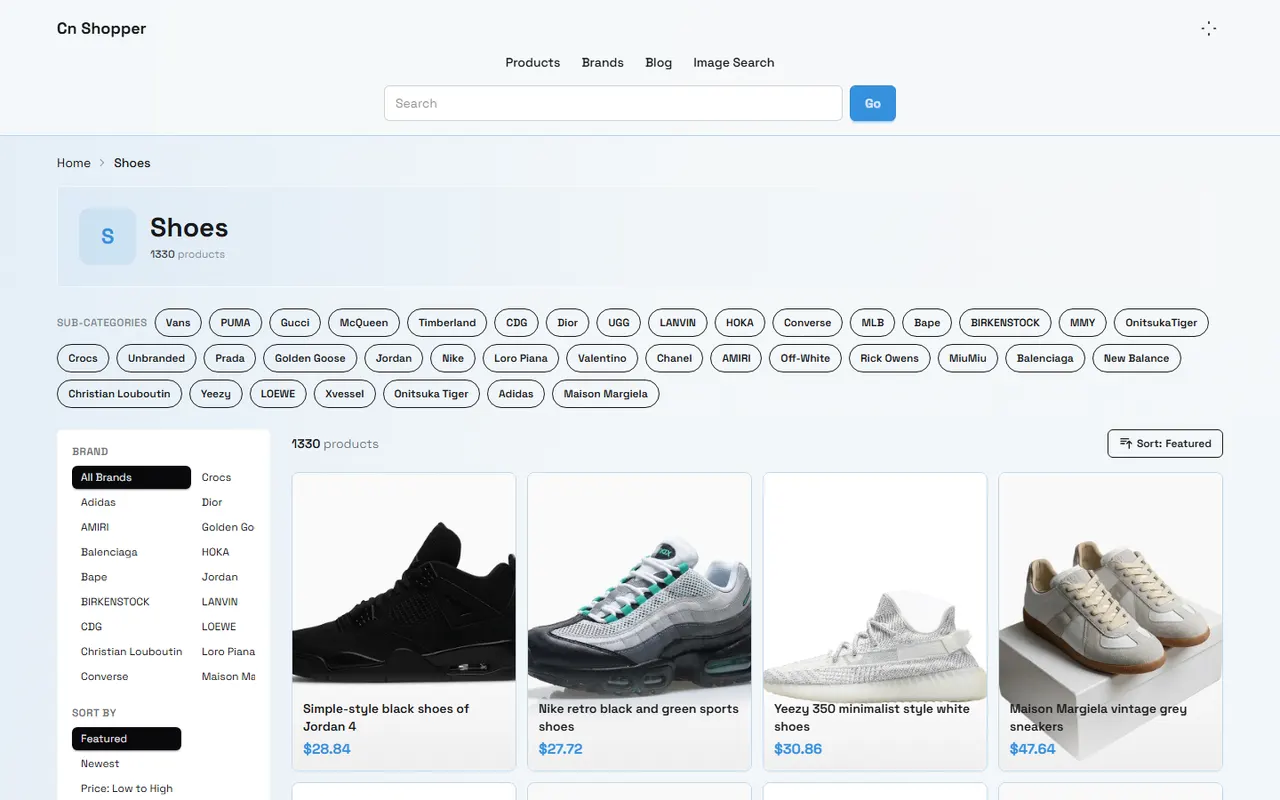Open Image Search
Screen dimensions: 1280x800
[x=734, y=62]
